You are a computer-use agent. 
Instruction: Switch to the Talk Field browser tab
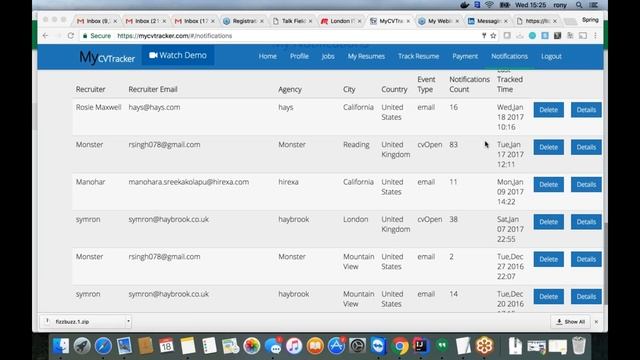293,21
